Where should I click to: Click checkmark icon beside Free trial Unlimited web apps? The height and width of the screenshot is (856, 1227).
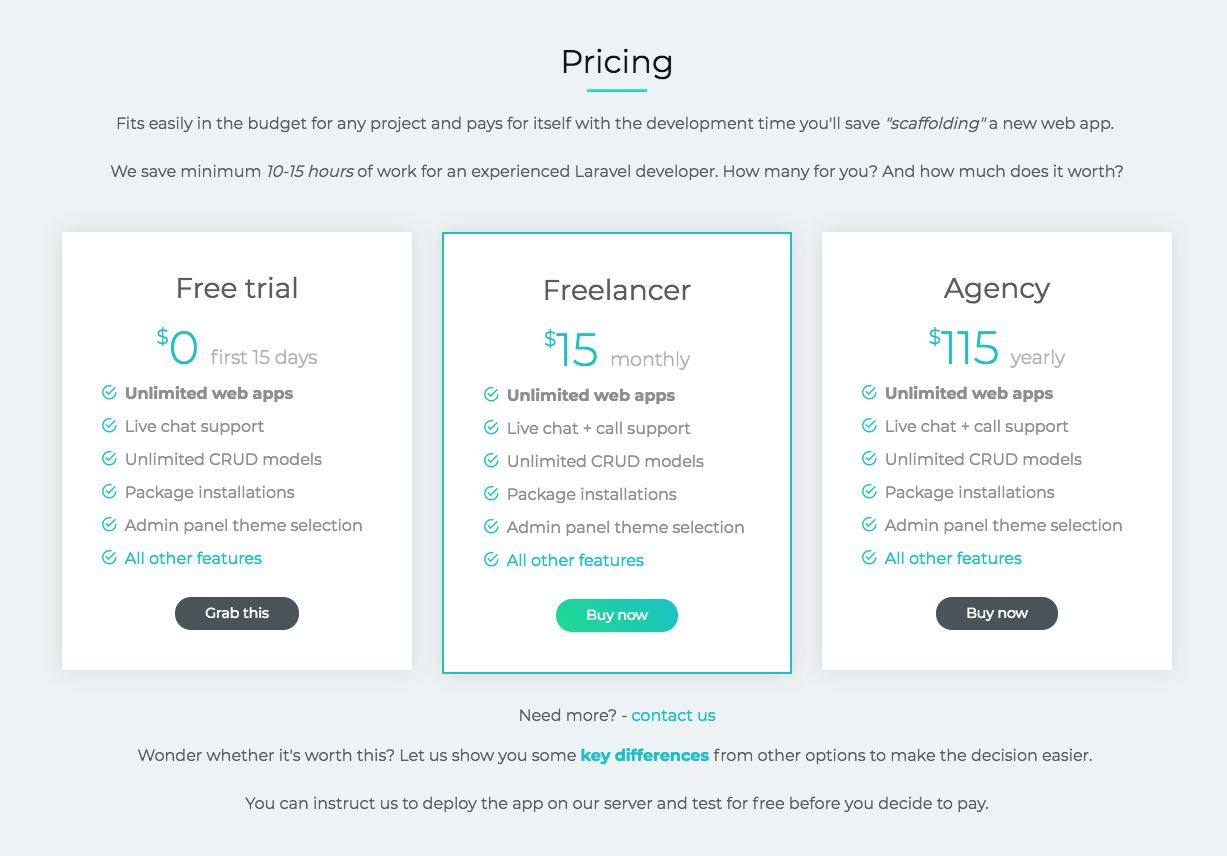pyautogui.click(x=110, y=393)
